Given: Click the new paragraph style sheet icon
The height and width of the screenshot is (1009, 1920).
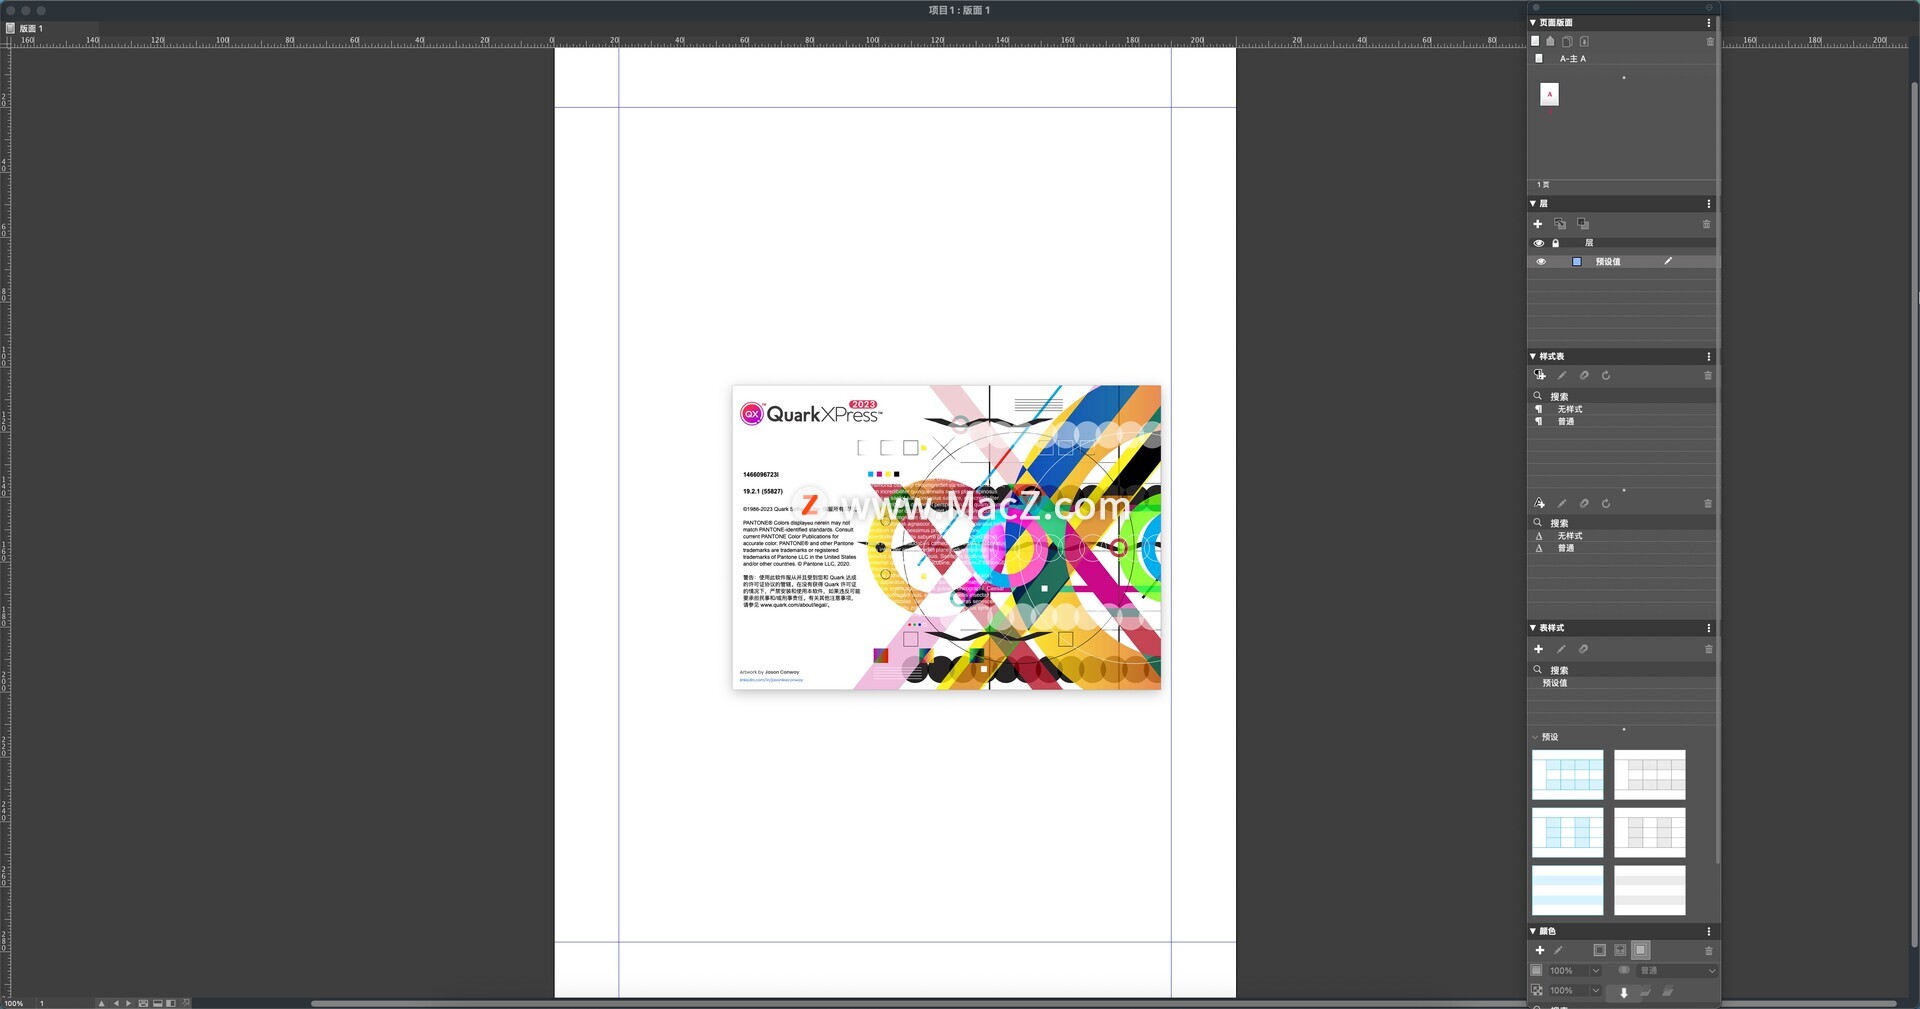Looking at the screenshot, I should coord(1539,376).
